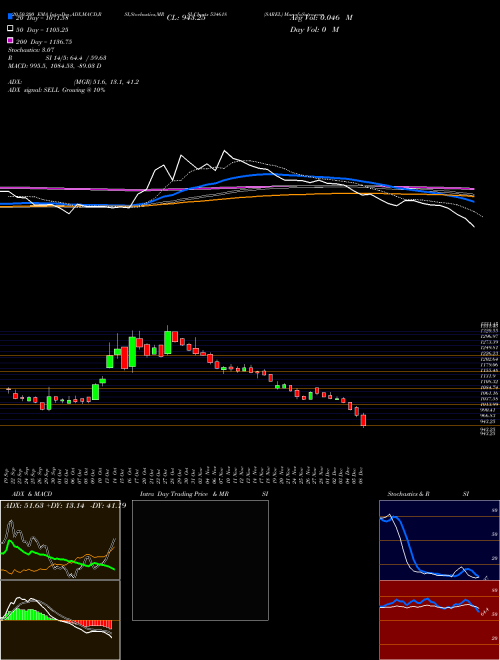This screenshot has width=500, height=660.
Task: Click the 'Stochastics: 3.67' reading
Action: click(x=31, y=50)
